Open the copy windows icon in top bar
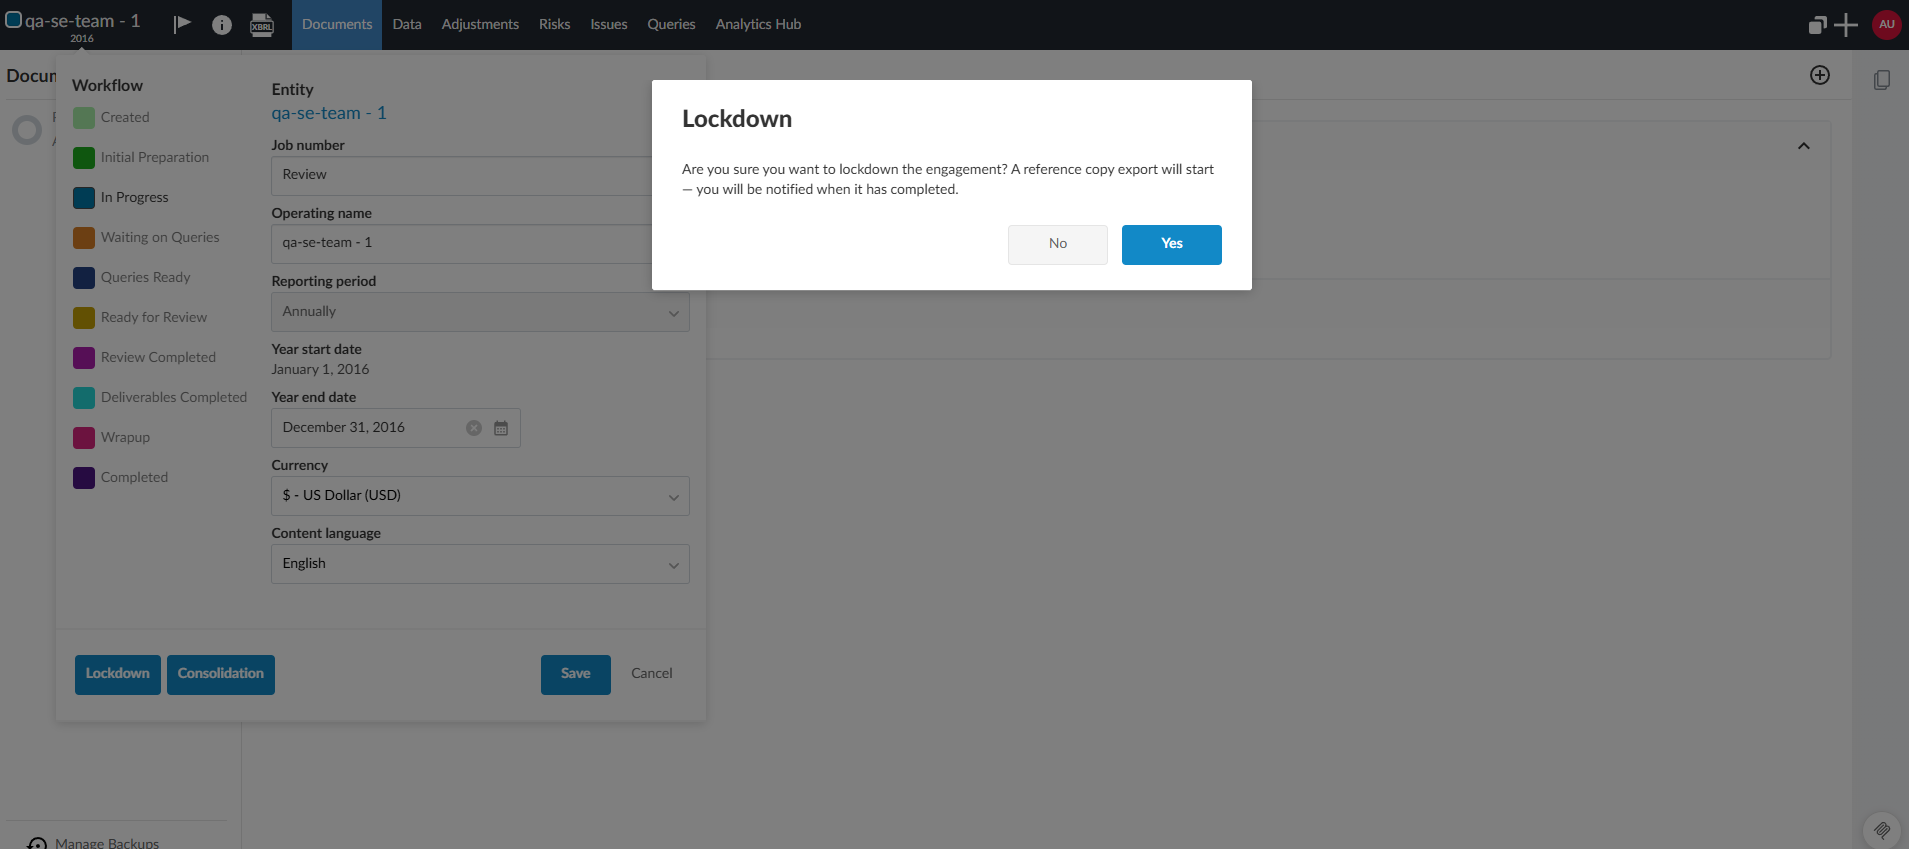Screen dimensions: 1909x849 1818,25
